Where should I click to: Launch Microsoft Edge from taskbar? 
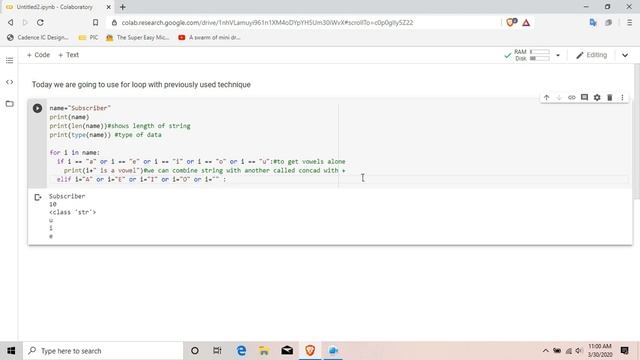[x=241, y=351]
